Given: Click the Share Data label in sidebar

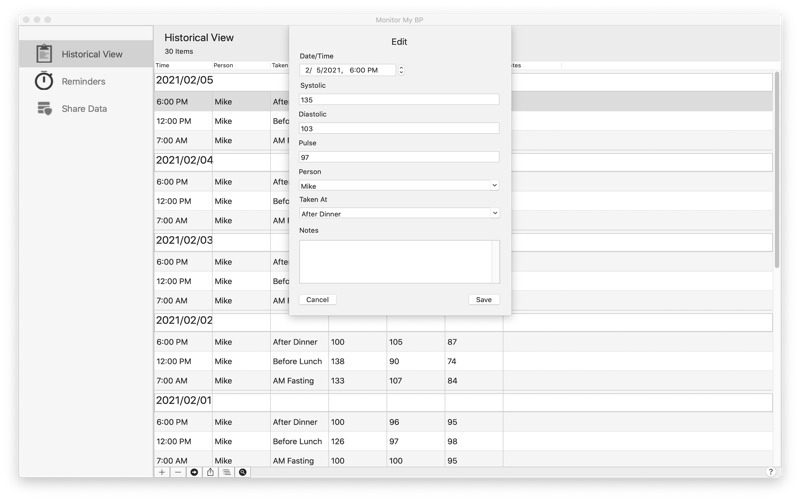Looking at the screenshot, I should [84, 109].
